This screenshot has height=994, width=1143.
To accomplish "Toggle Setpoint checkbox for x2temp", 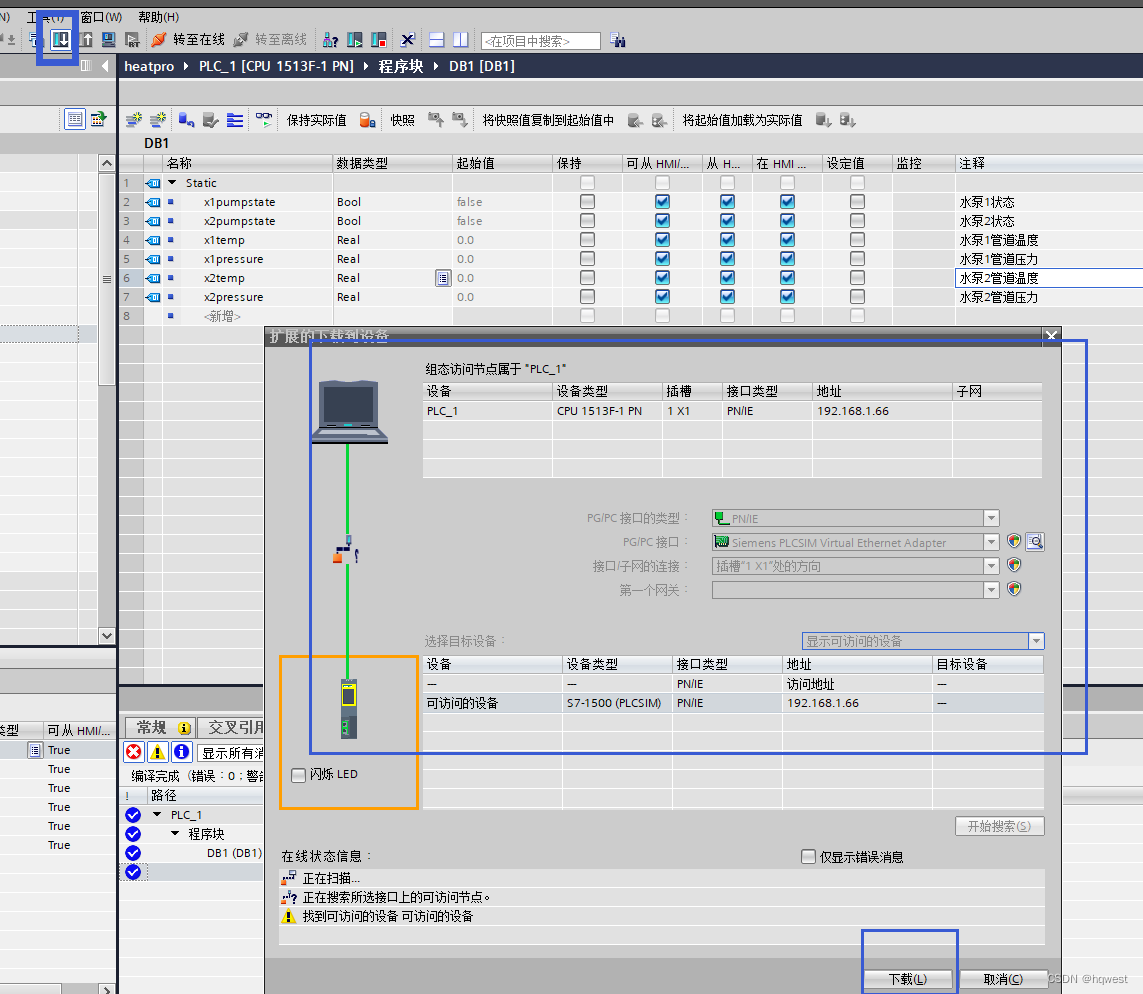I will pyautogui.click(x=857, y=278).
